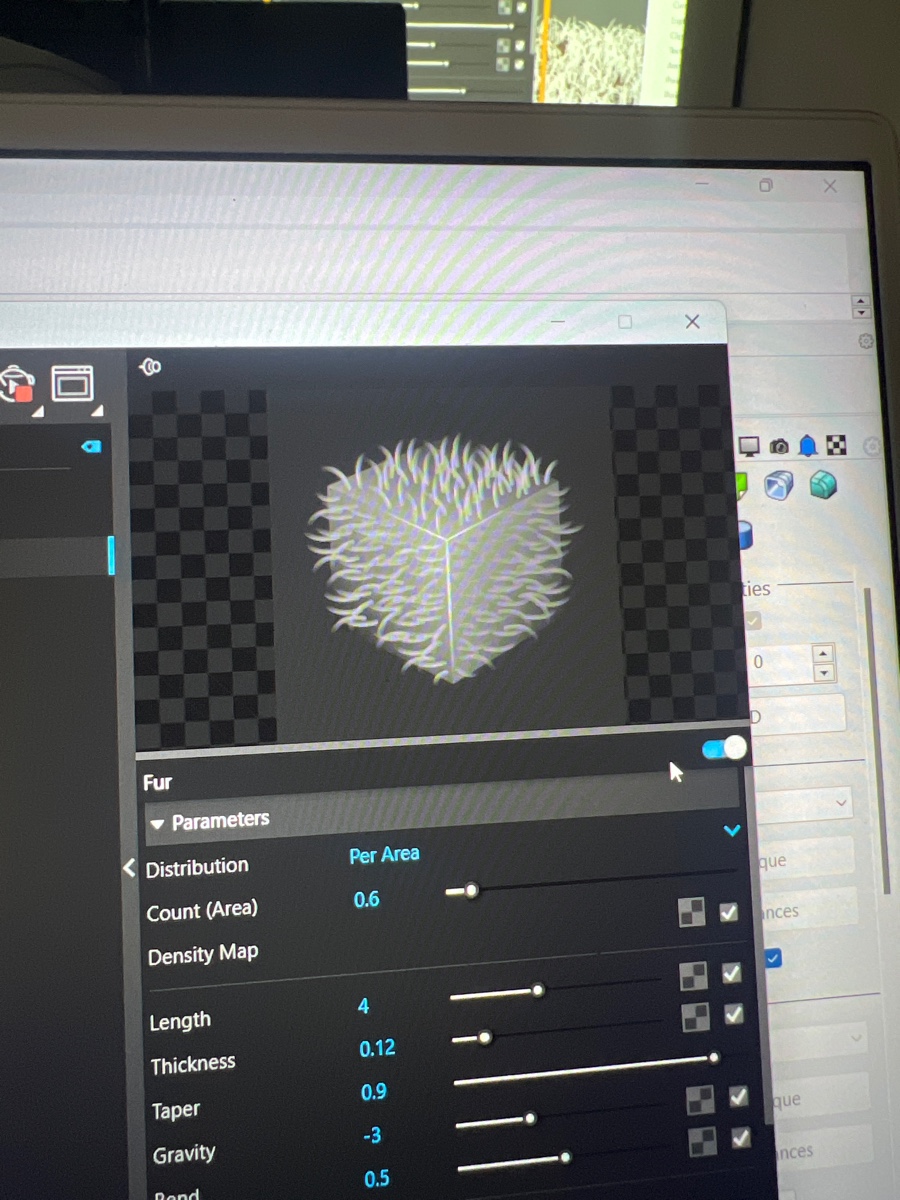Image resolution: width=900 pixels, height=1200 pixels.
Task: Uncheck the Count (Area) checkbox
Action: pos(729,912)
